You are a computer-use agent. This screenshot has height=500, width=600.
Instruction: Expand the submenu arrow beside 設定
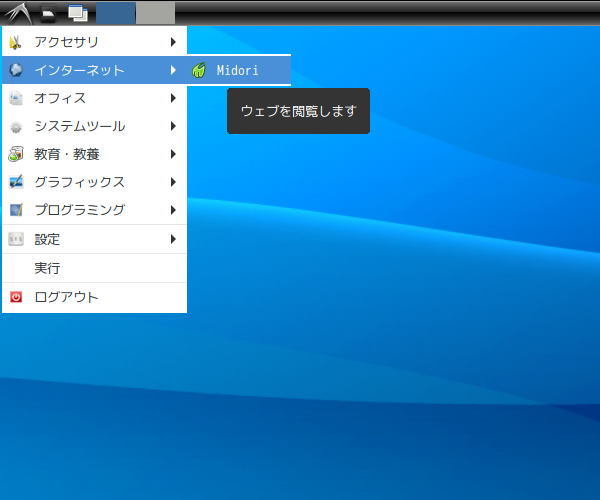point(173,239)
